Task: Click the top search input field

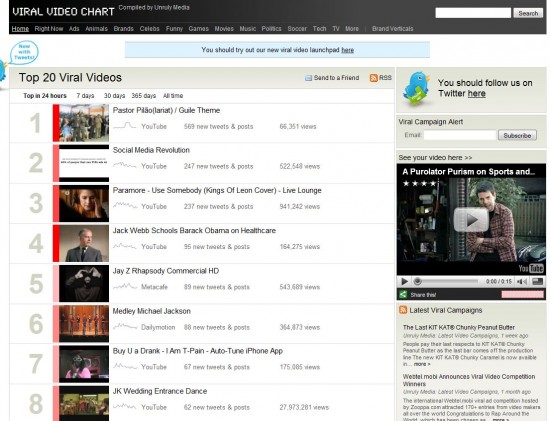Action: coord(473,13)
